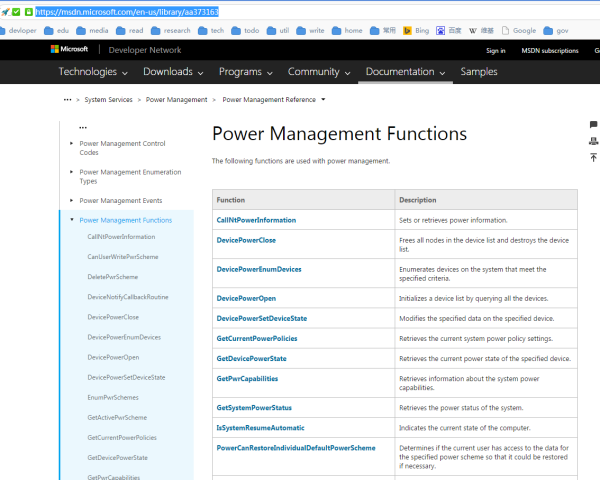Select GetActivePwrScheme in sidebar
Viewport: 600px width, 480px height.
pyautogui.click(x=117, y=418)
